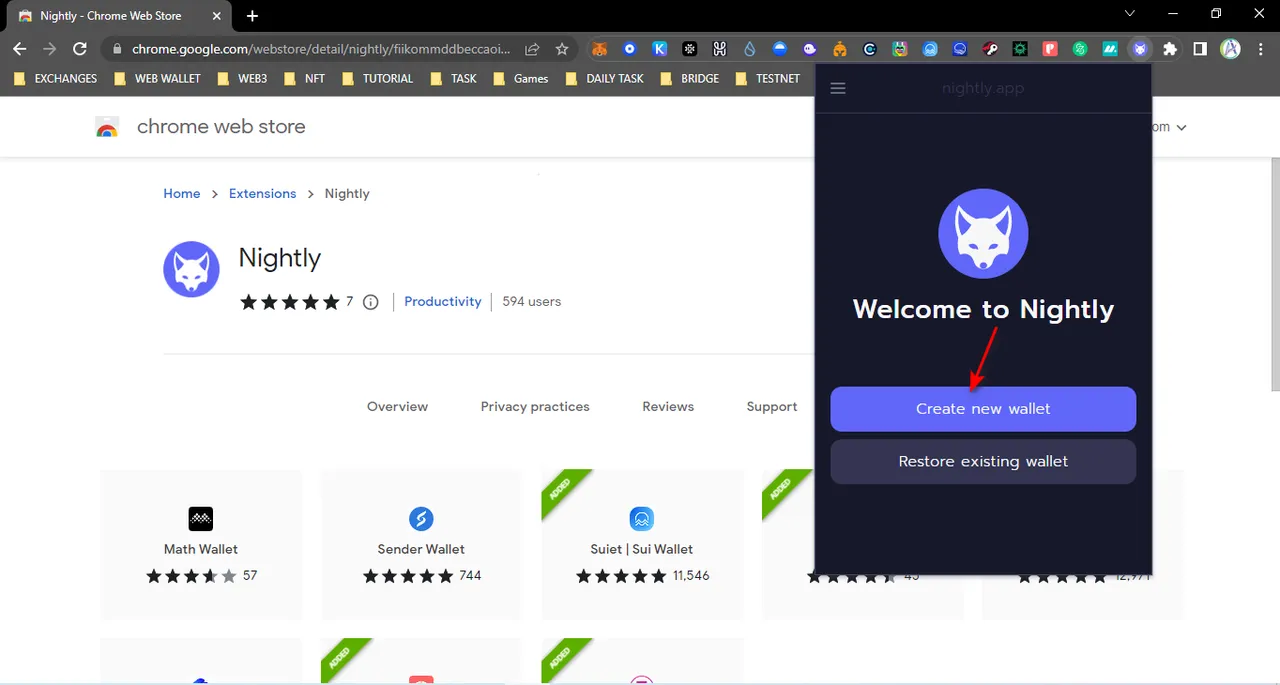Click the info icon next to rating count
Image resolution: width=1280 pixels, height=685 pixels.
(x=371, y=302)
